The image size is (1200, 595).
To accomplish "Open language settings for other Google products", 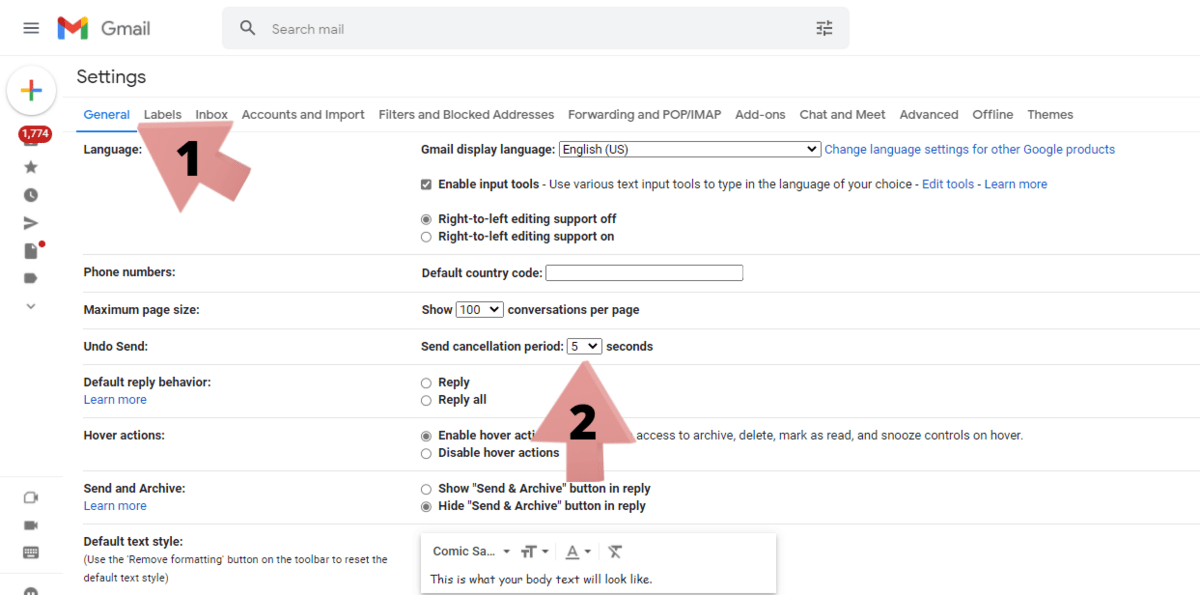I will [x=969, y=149].
